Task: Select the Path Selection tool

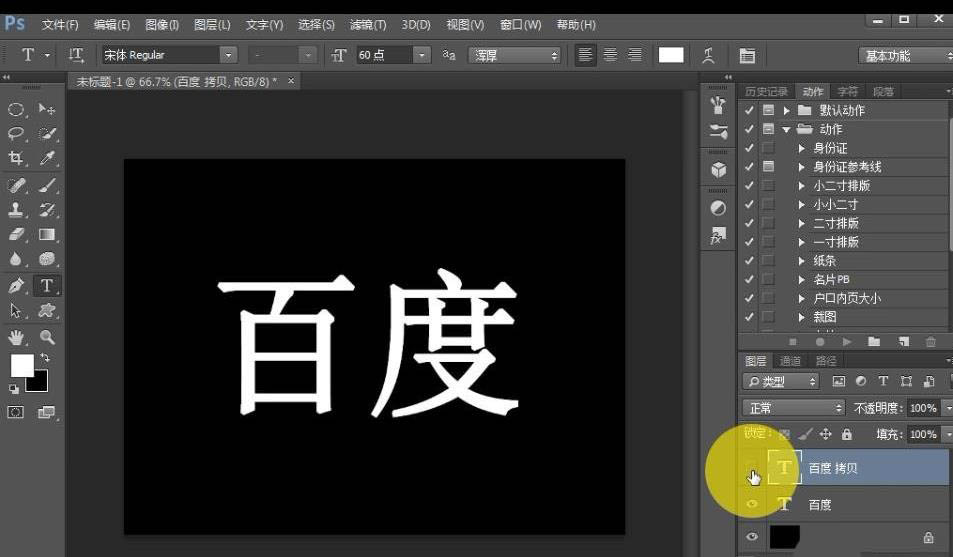Action: point(16,310)
